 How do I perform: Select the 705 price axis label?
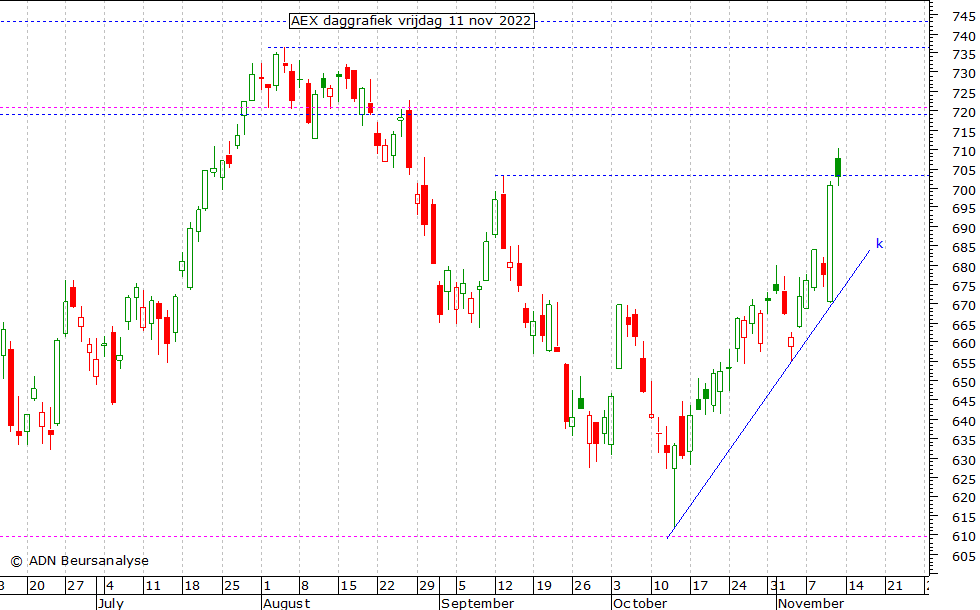coord(963,171)
